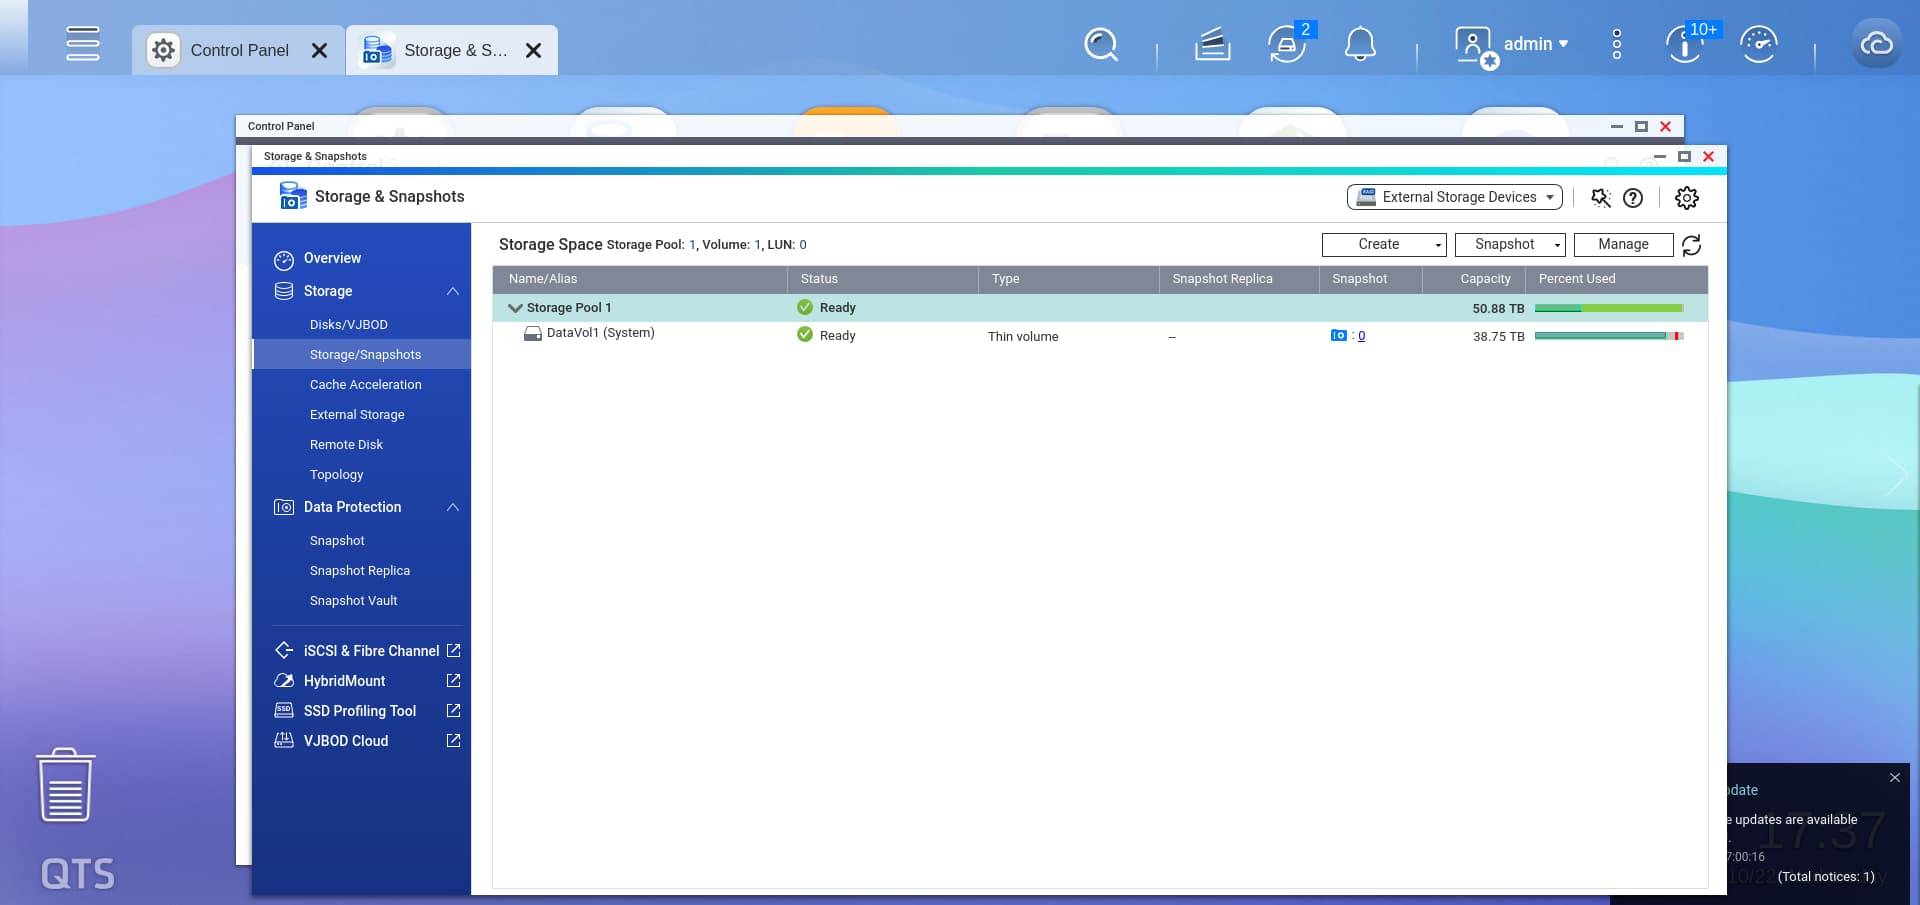Image resolution: width=1920 pixels, height=905 pixels.
Task: Open the notifications bell icon
Action: (x=1359, y=45)
